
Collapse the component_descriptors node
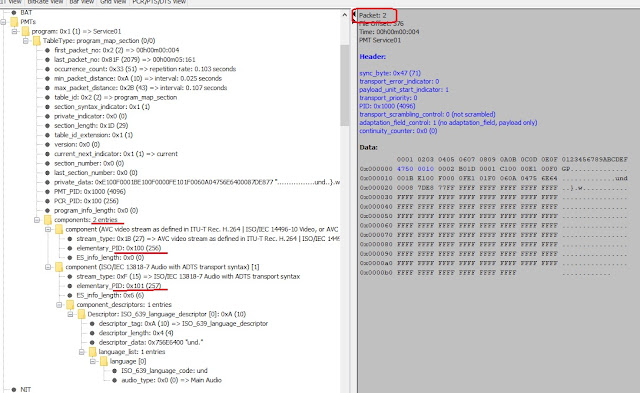(59, 304)
